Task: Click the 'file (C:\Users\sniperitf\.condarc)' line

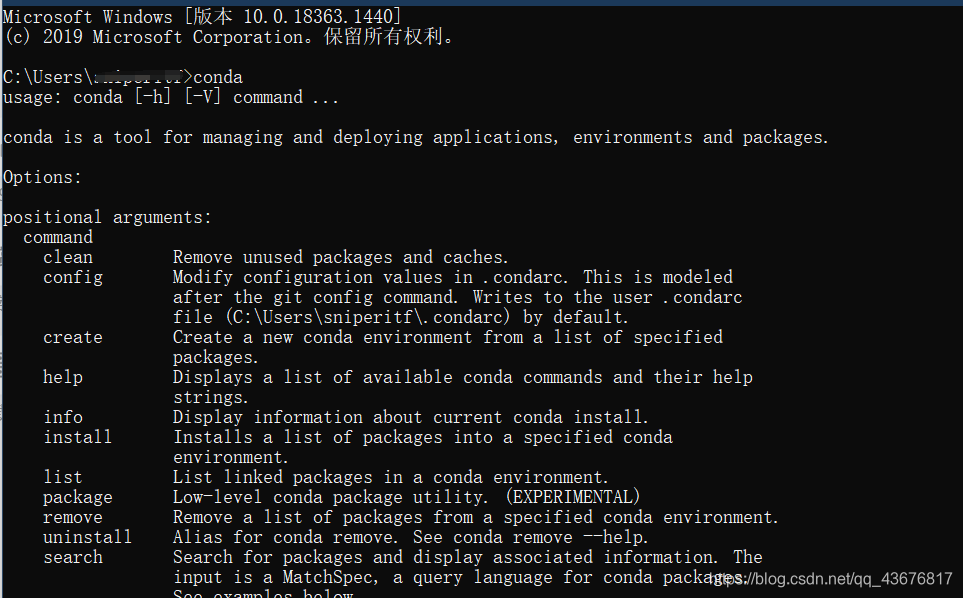Action: [401, 317]
